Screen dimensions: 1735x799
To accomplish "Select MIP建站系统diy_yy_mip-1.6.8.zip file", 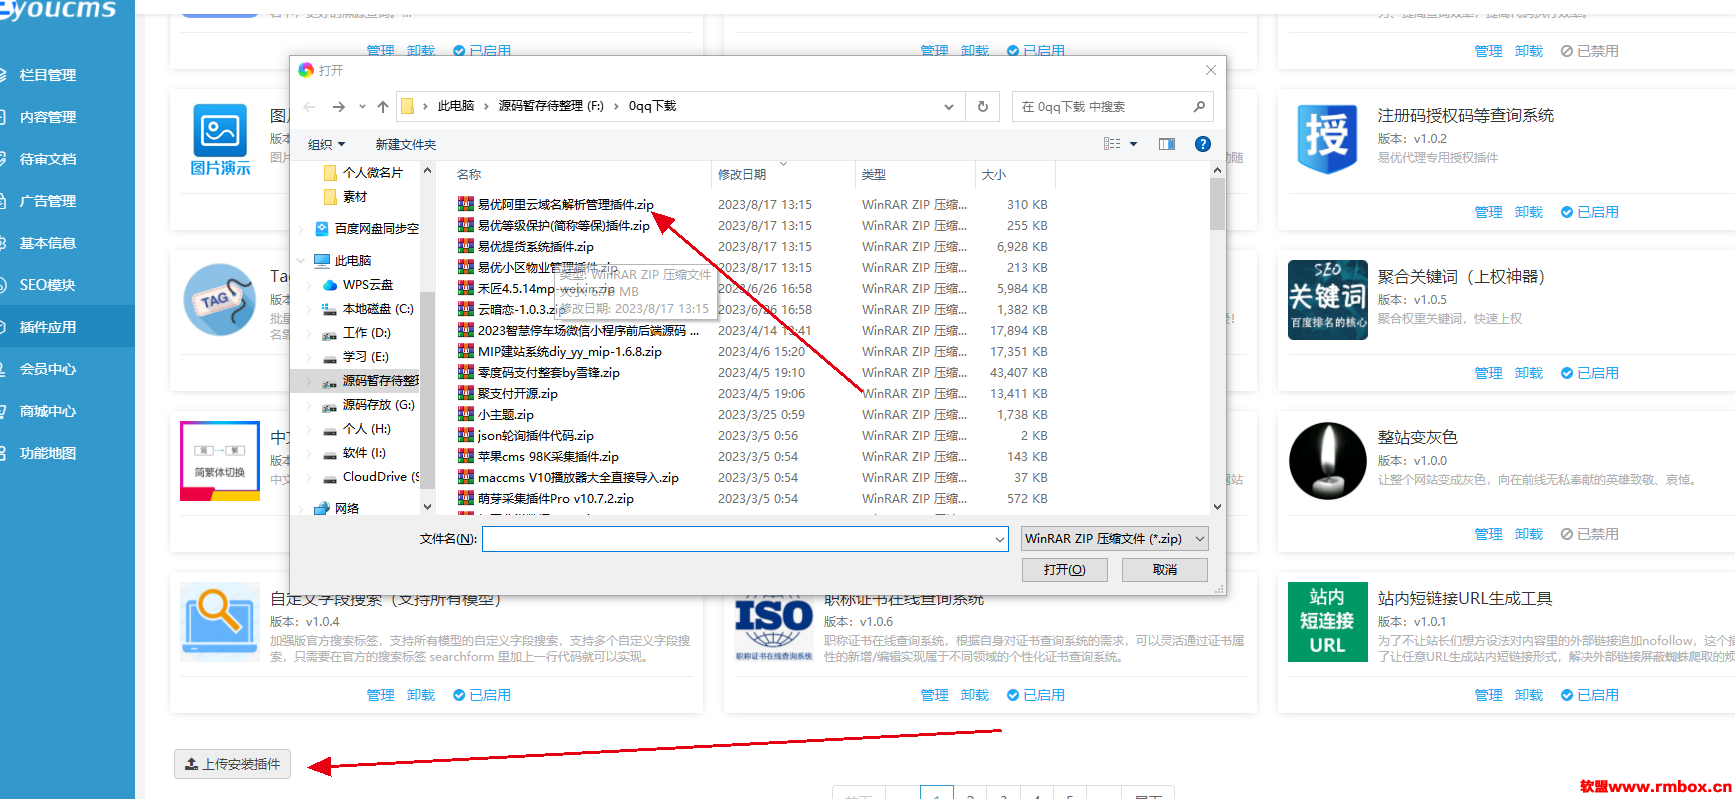I will (x=569, y=351).
